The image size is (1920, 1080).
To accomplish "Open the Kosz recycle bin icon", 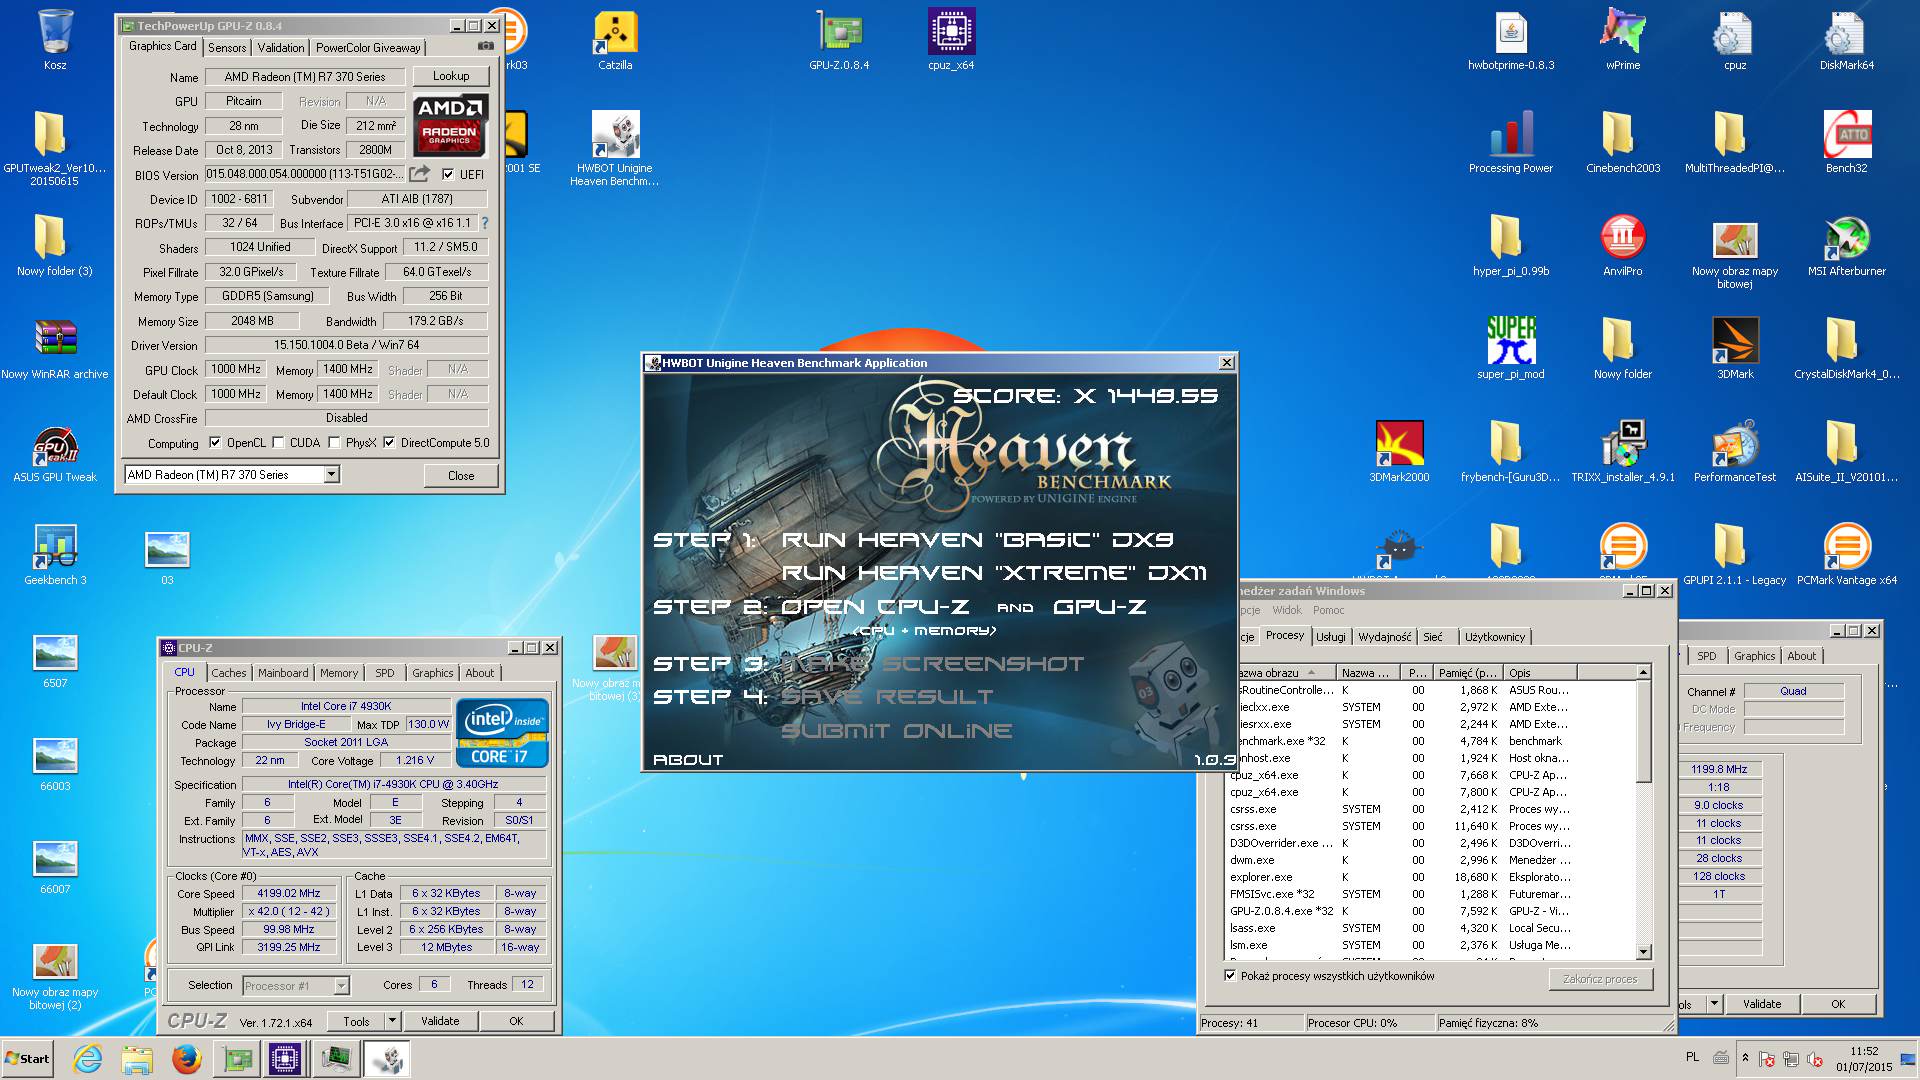I will [55, 40].
